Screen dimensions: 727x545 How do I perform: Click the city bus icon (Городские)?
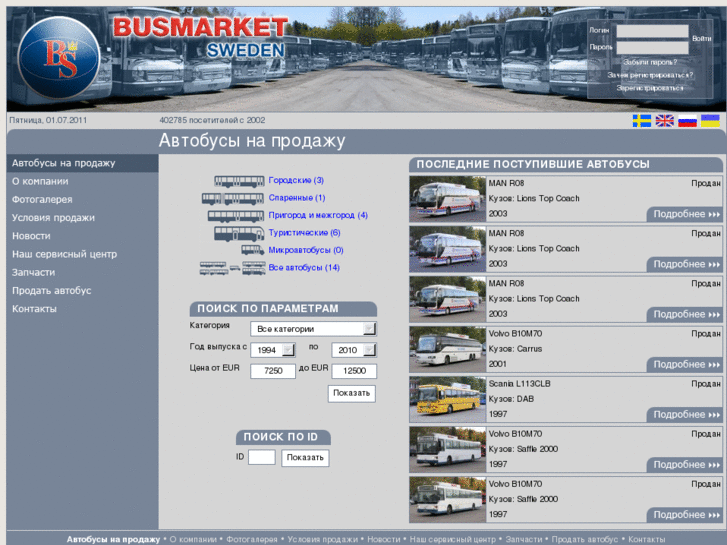coord(239,181)
